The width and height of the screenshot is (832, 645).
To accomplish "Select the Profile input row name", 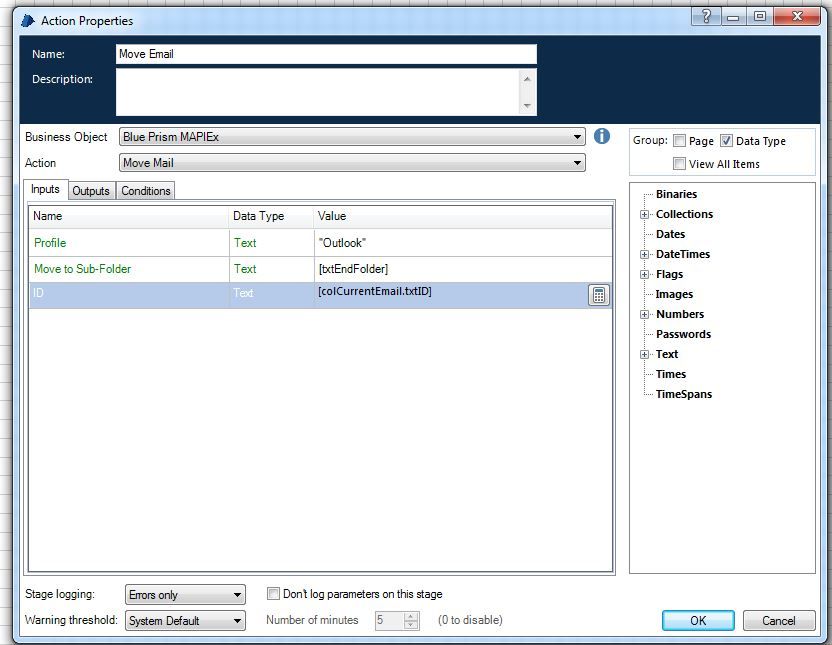I will [50, 243].
